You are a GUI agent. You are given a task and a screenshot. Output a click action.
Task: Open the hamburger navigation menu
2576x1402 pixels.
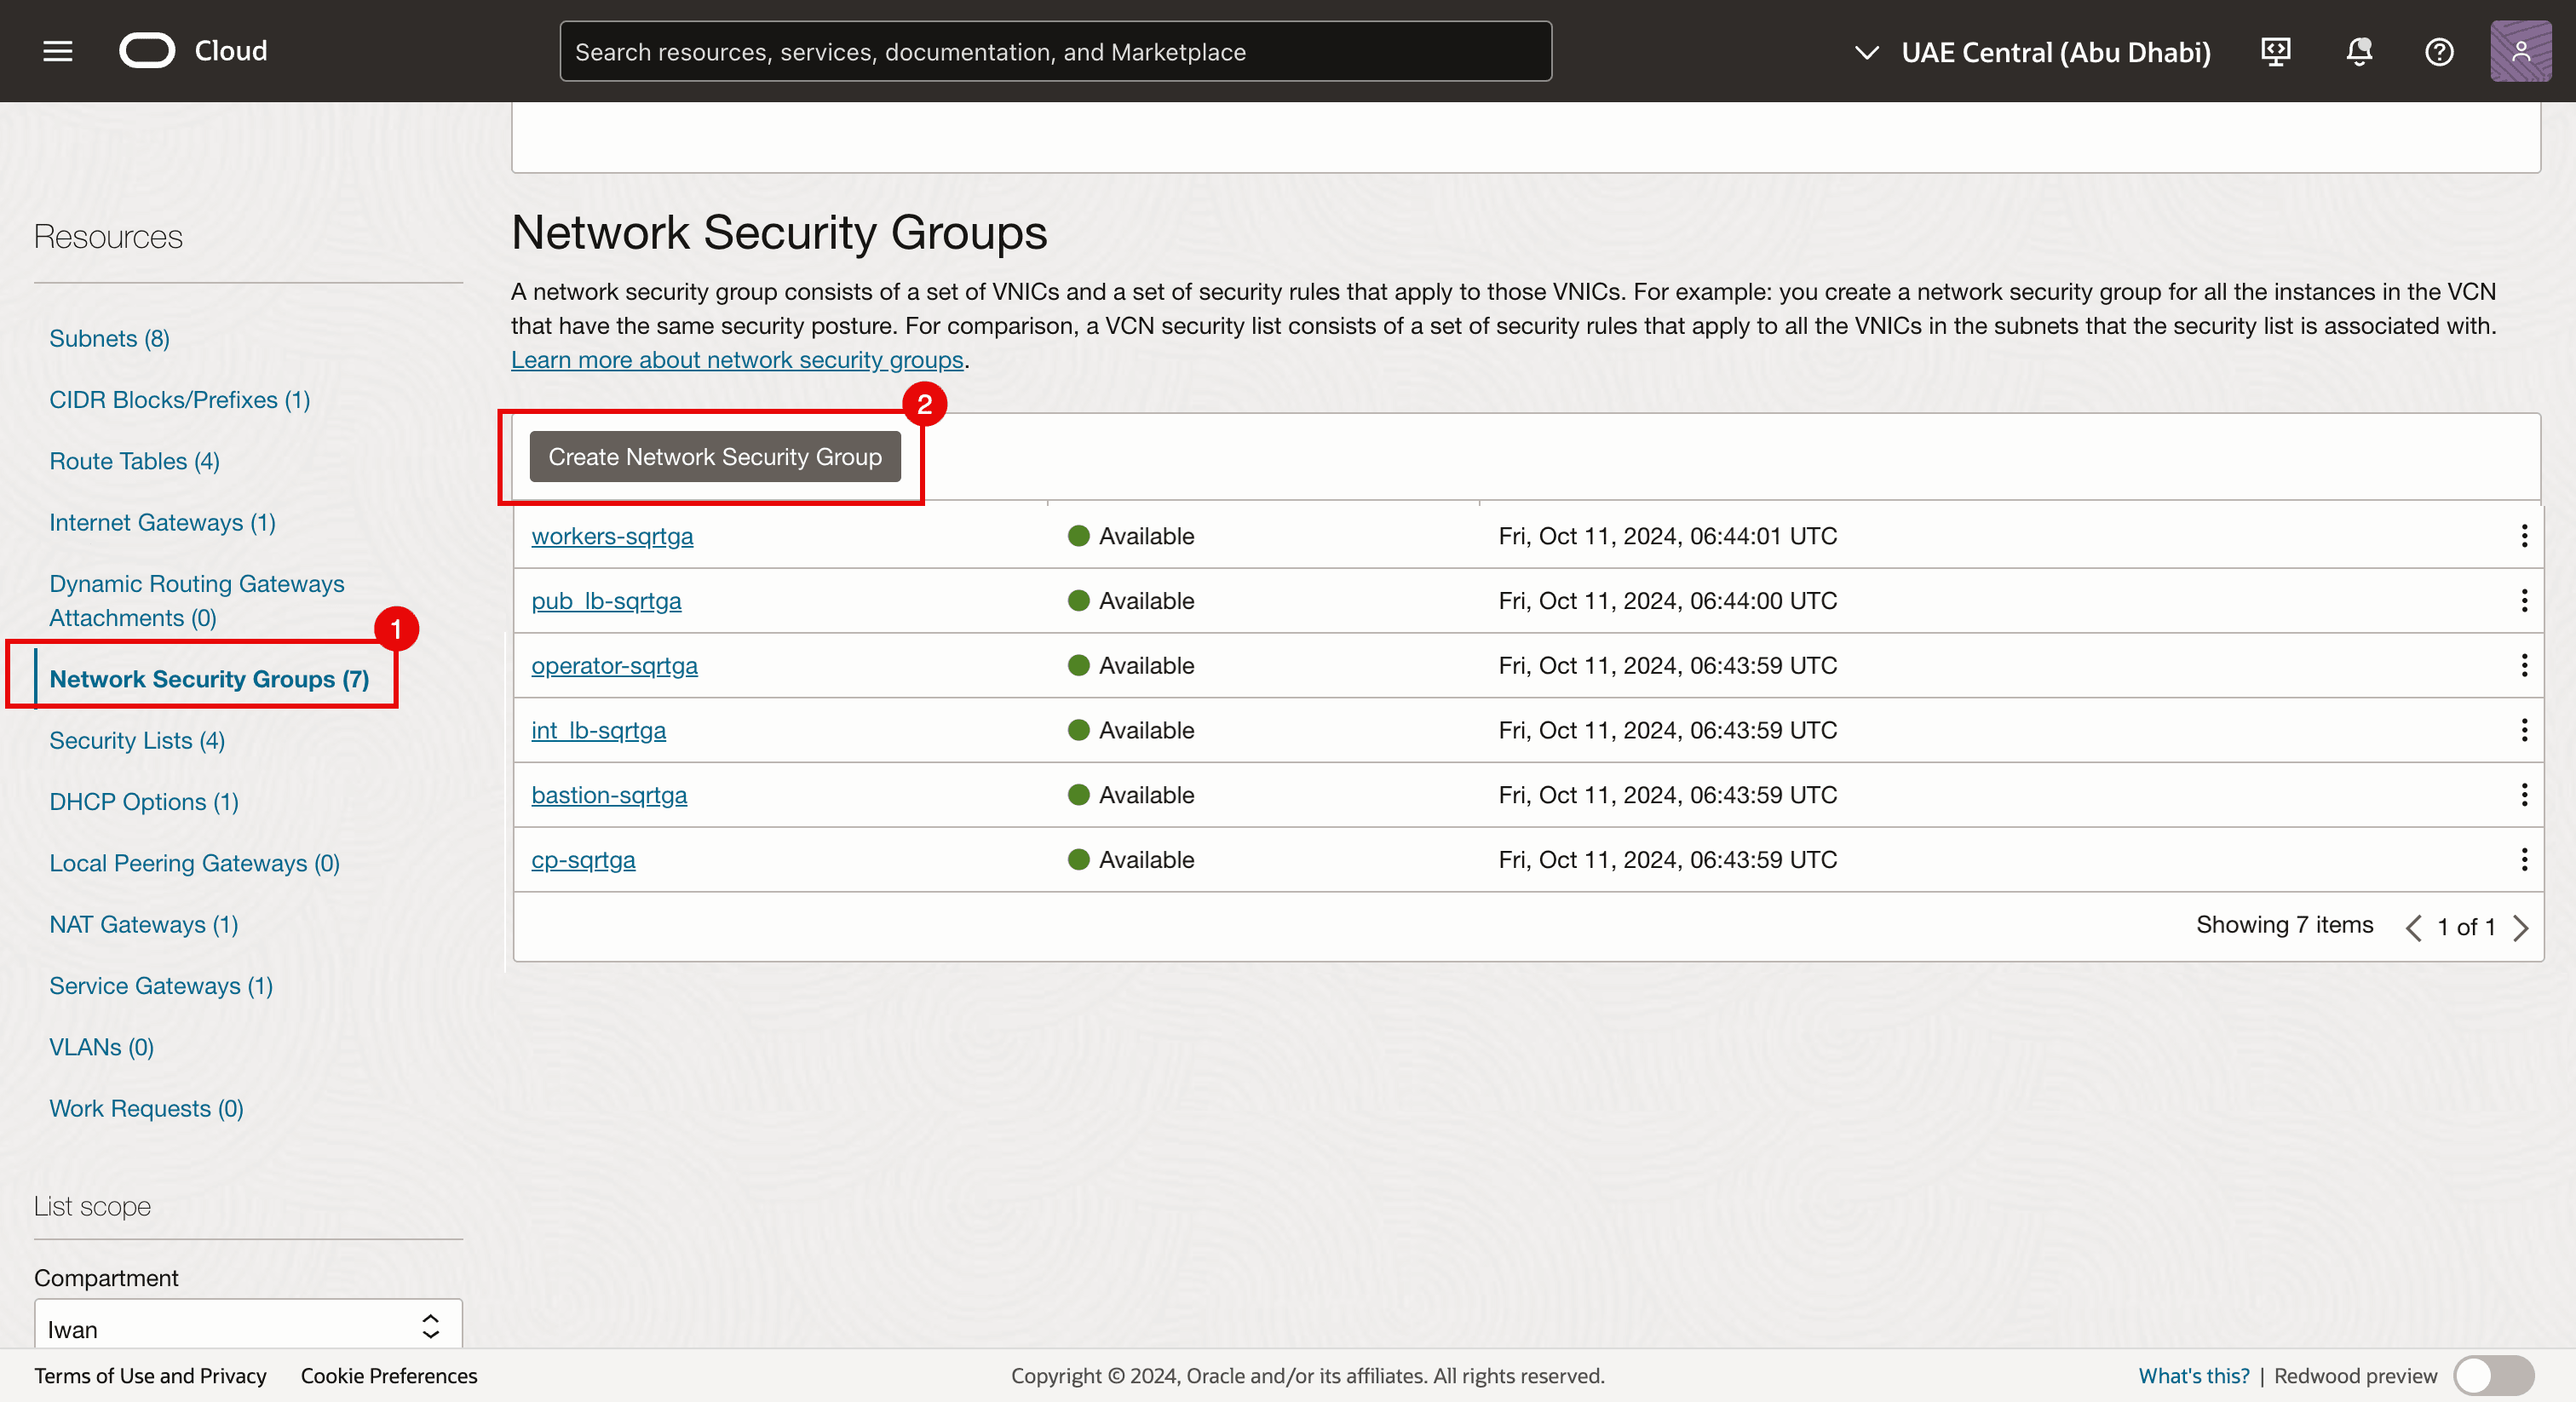58,51
